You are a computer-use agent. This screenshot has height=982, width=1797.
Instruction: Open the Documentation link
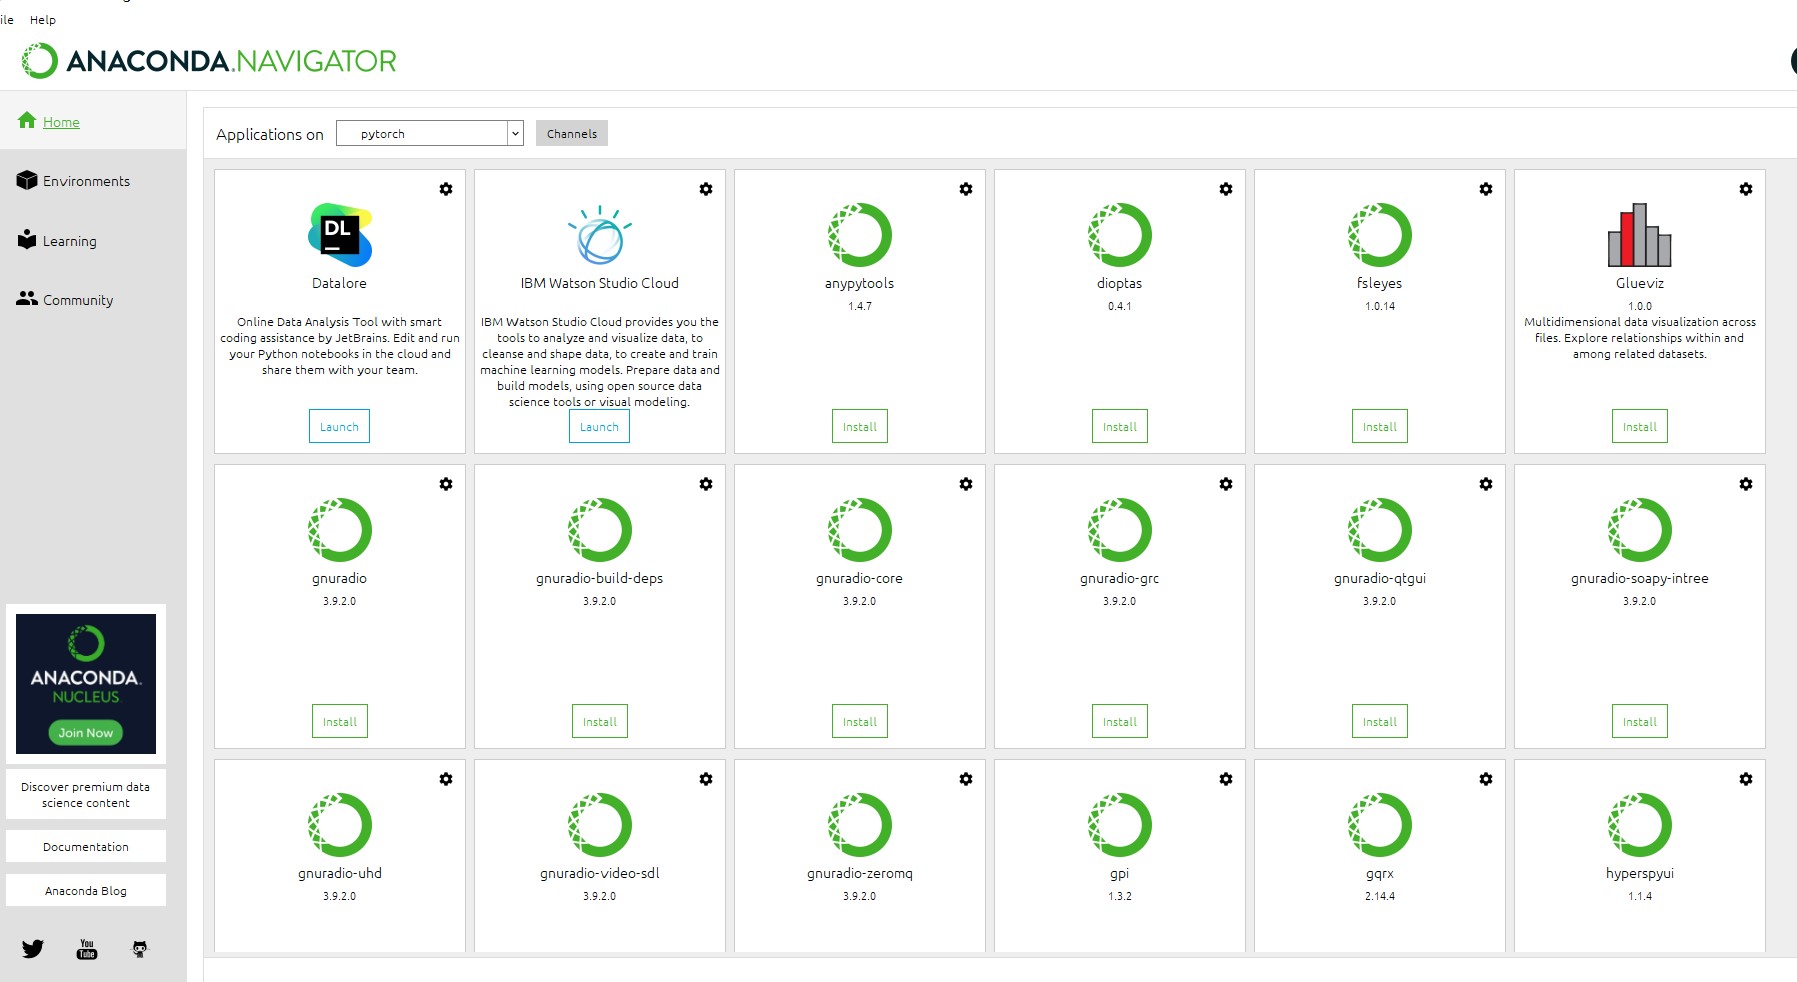(x=86, y=846)
